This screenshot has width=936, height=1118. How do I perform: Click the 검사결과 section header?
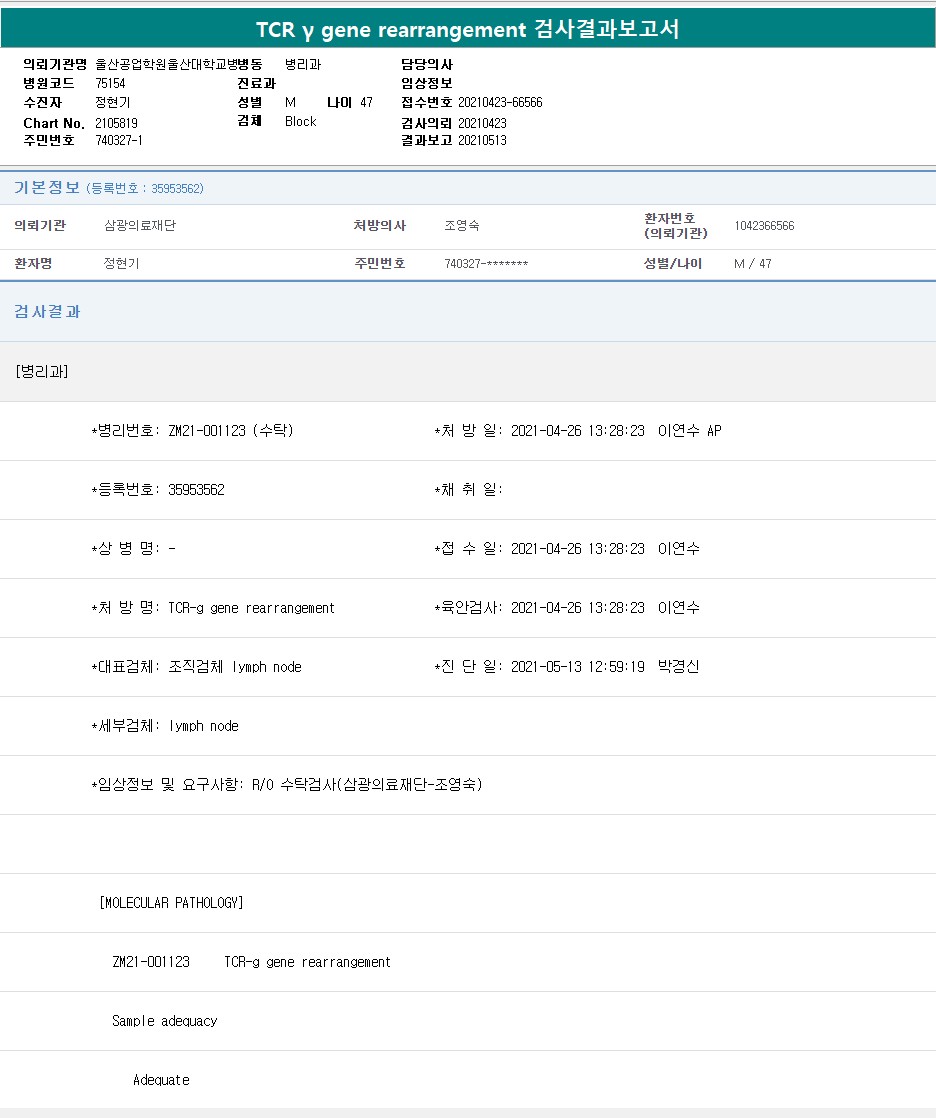(x=47, y=312)
